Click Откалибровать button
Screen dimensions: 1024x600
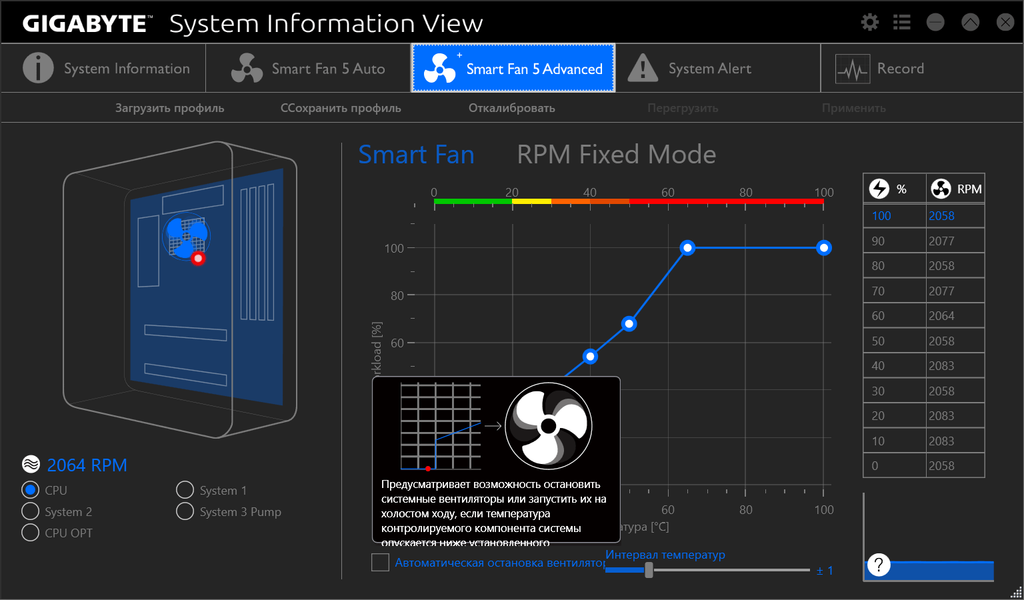511,108
